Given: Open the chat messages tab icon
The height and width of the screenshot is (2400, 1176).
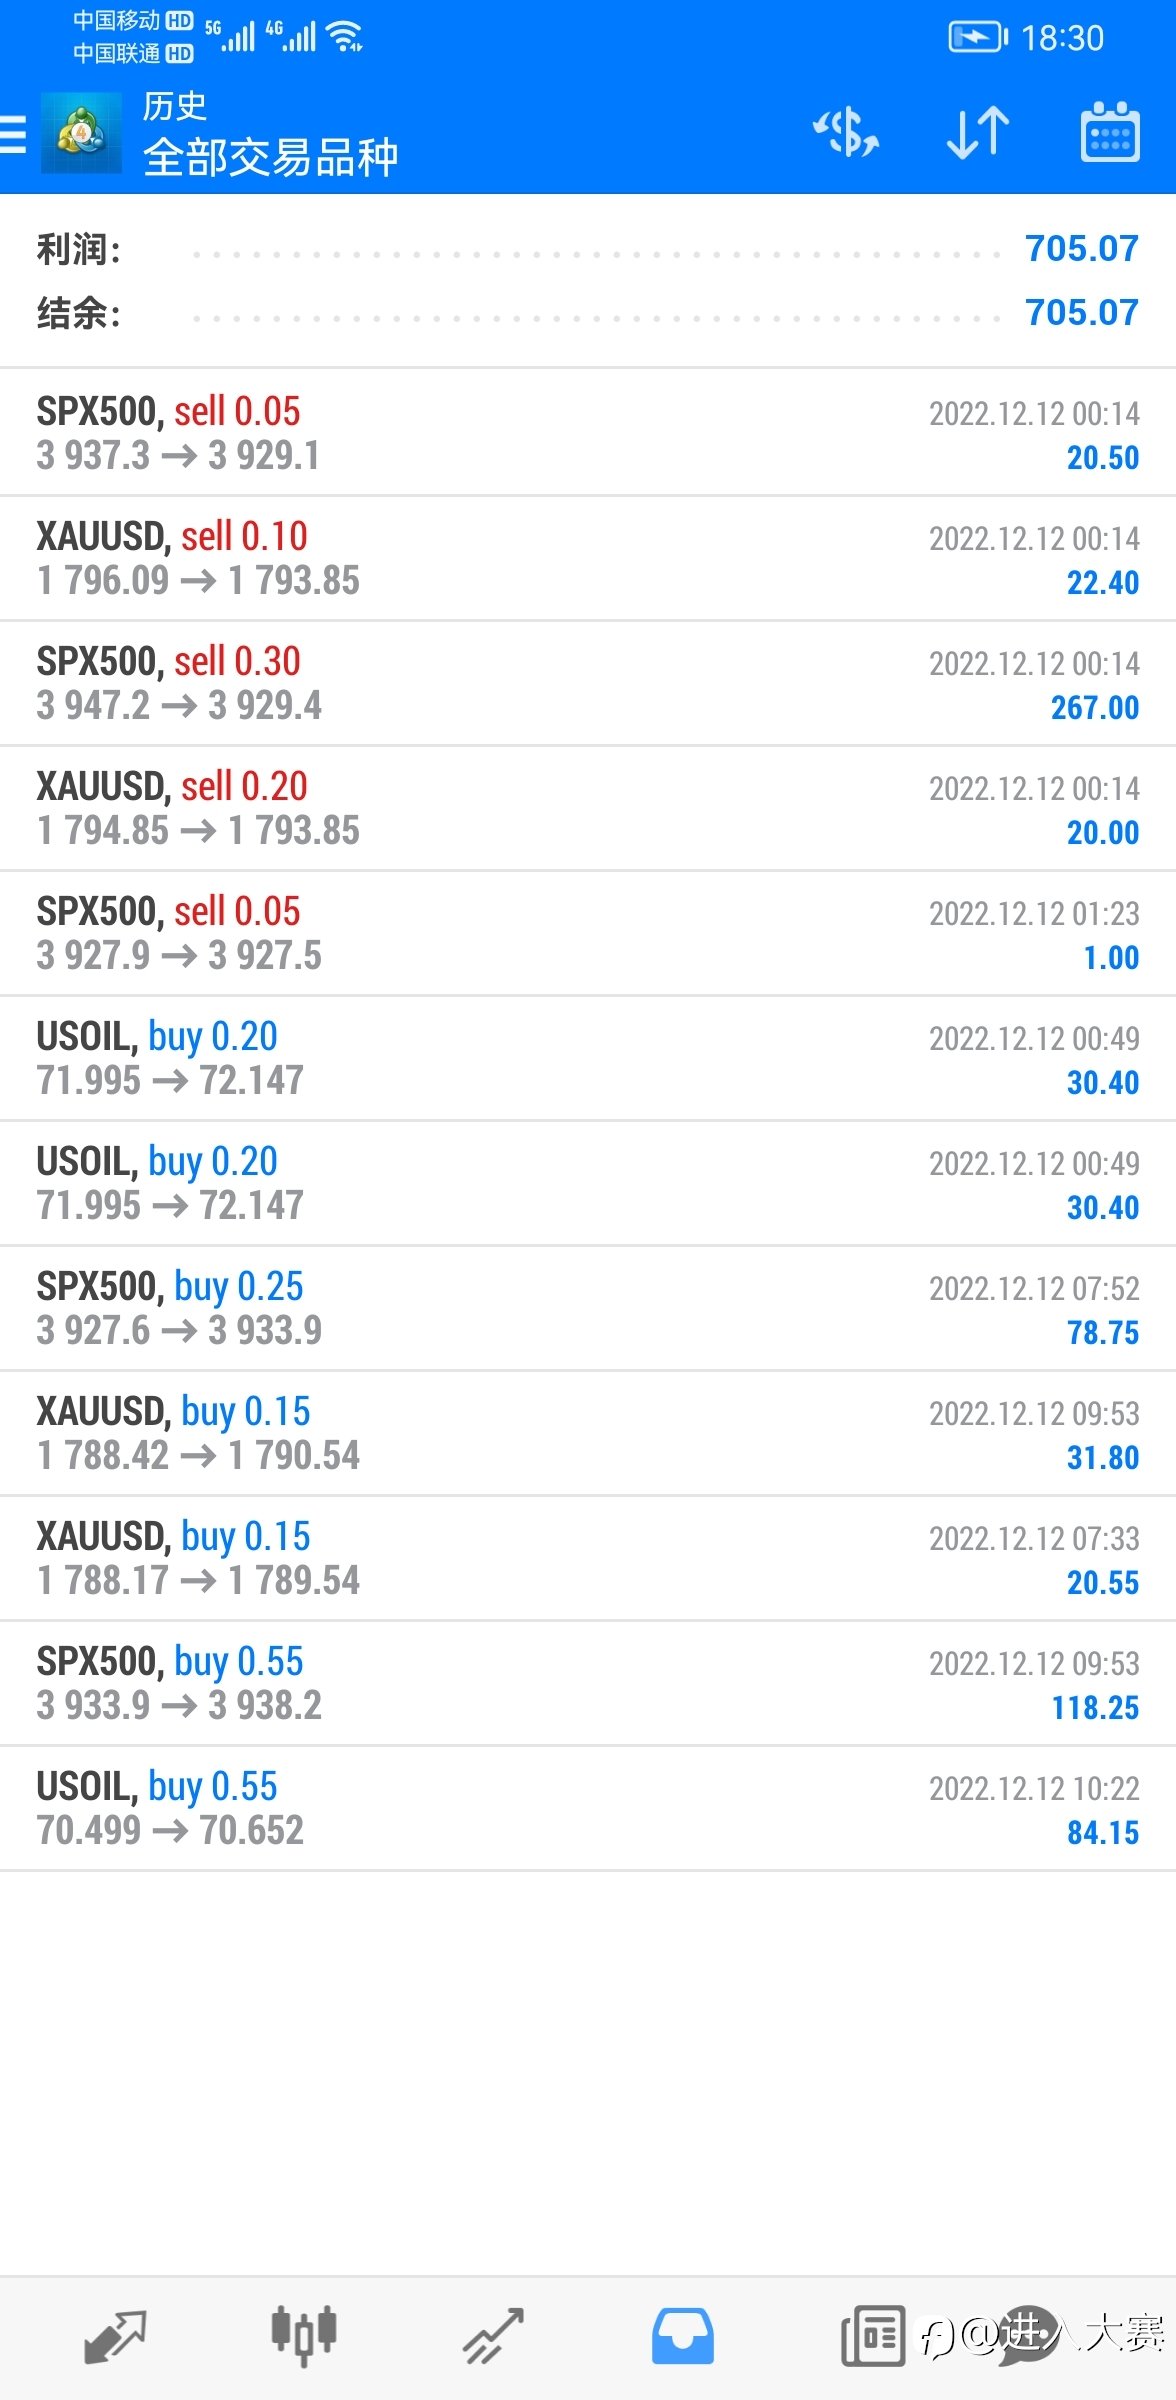Looking at the screenshot, I should pyautogui.click(x=1030, y=2337).
